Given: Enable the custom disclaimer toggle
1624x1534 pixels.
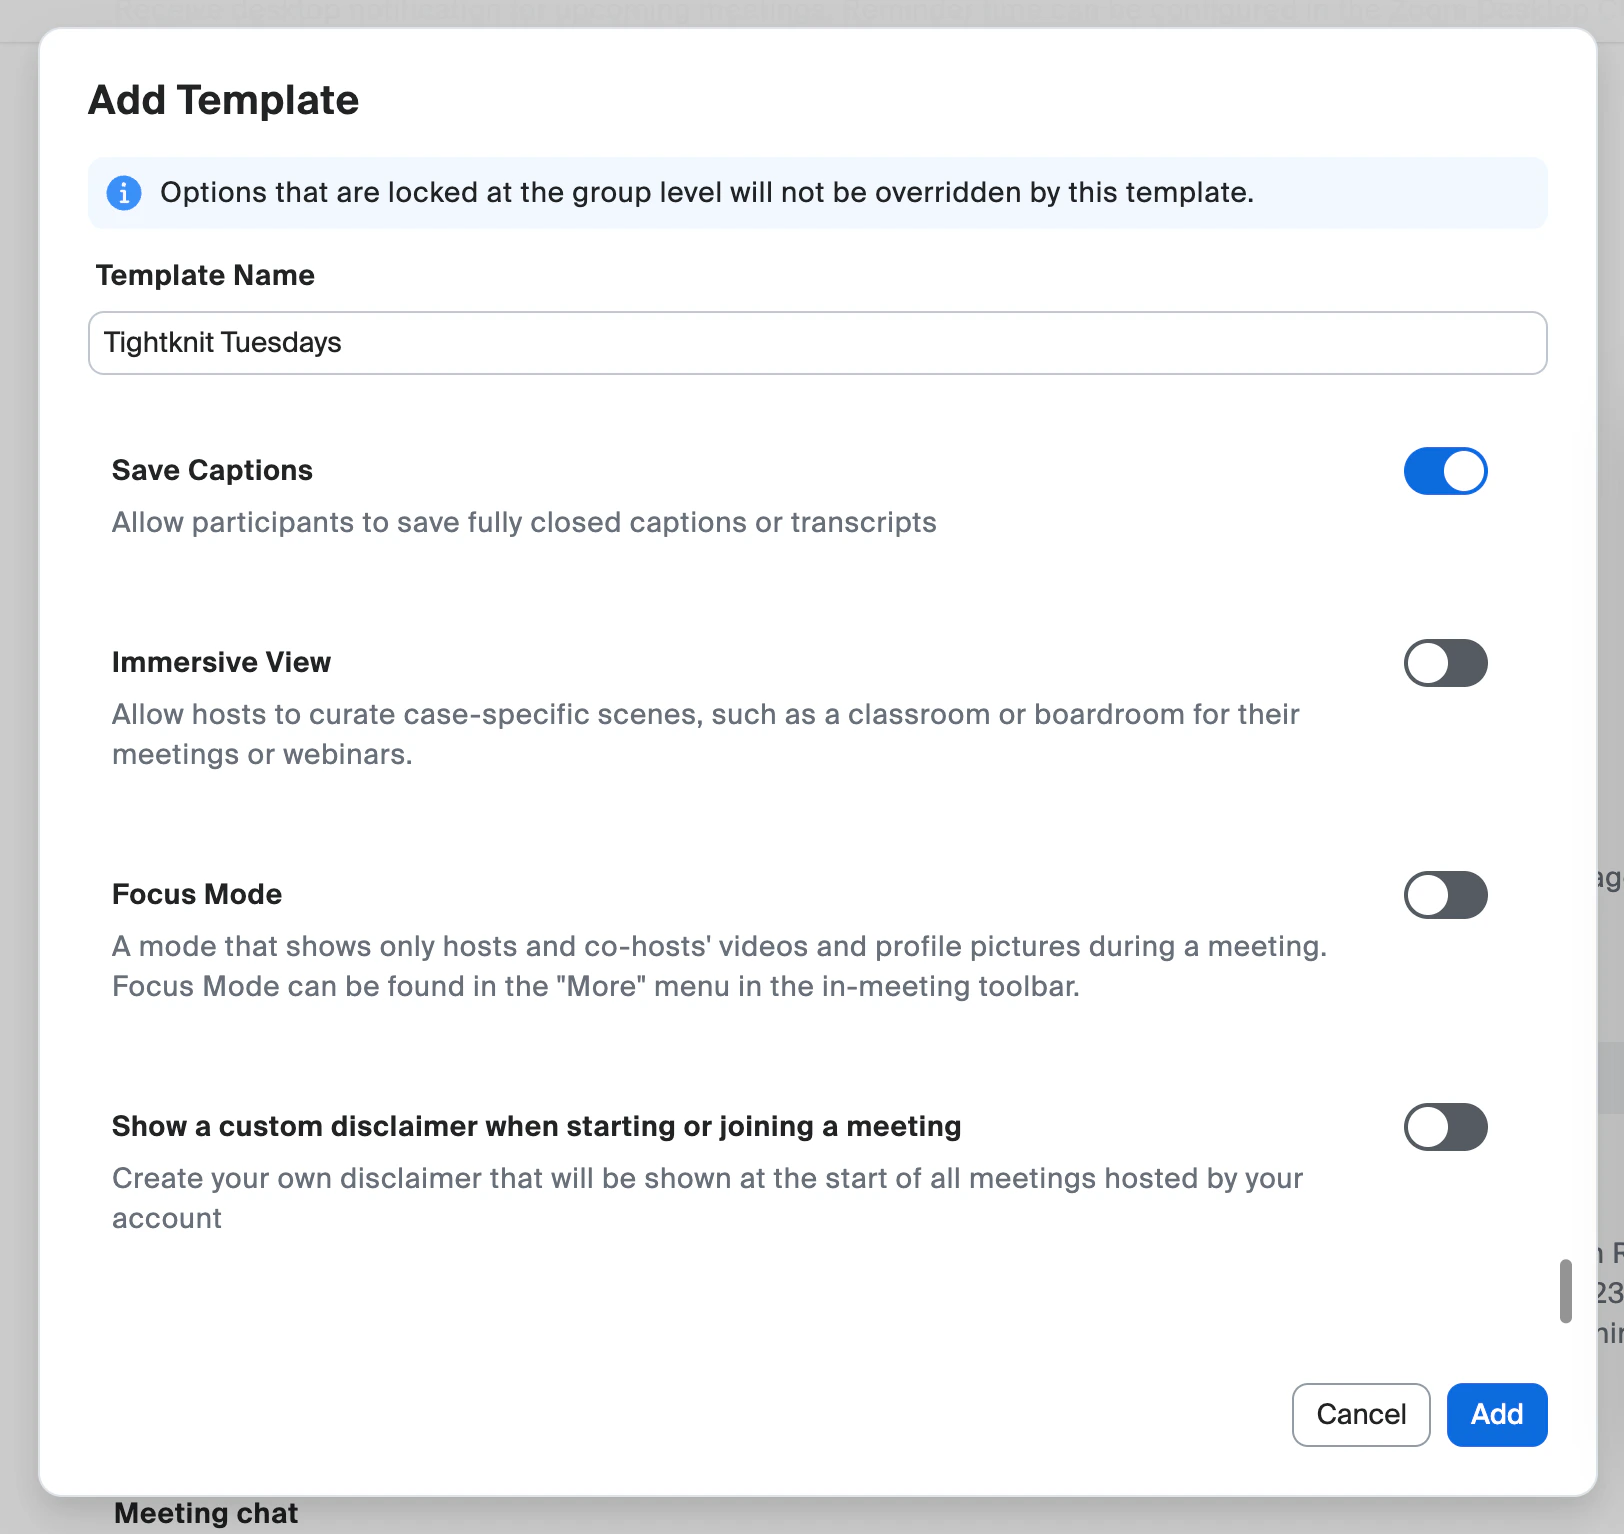Looking at the screenshot, I should pos(1445,1127).
